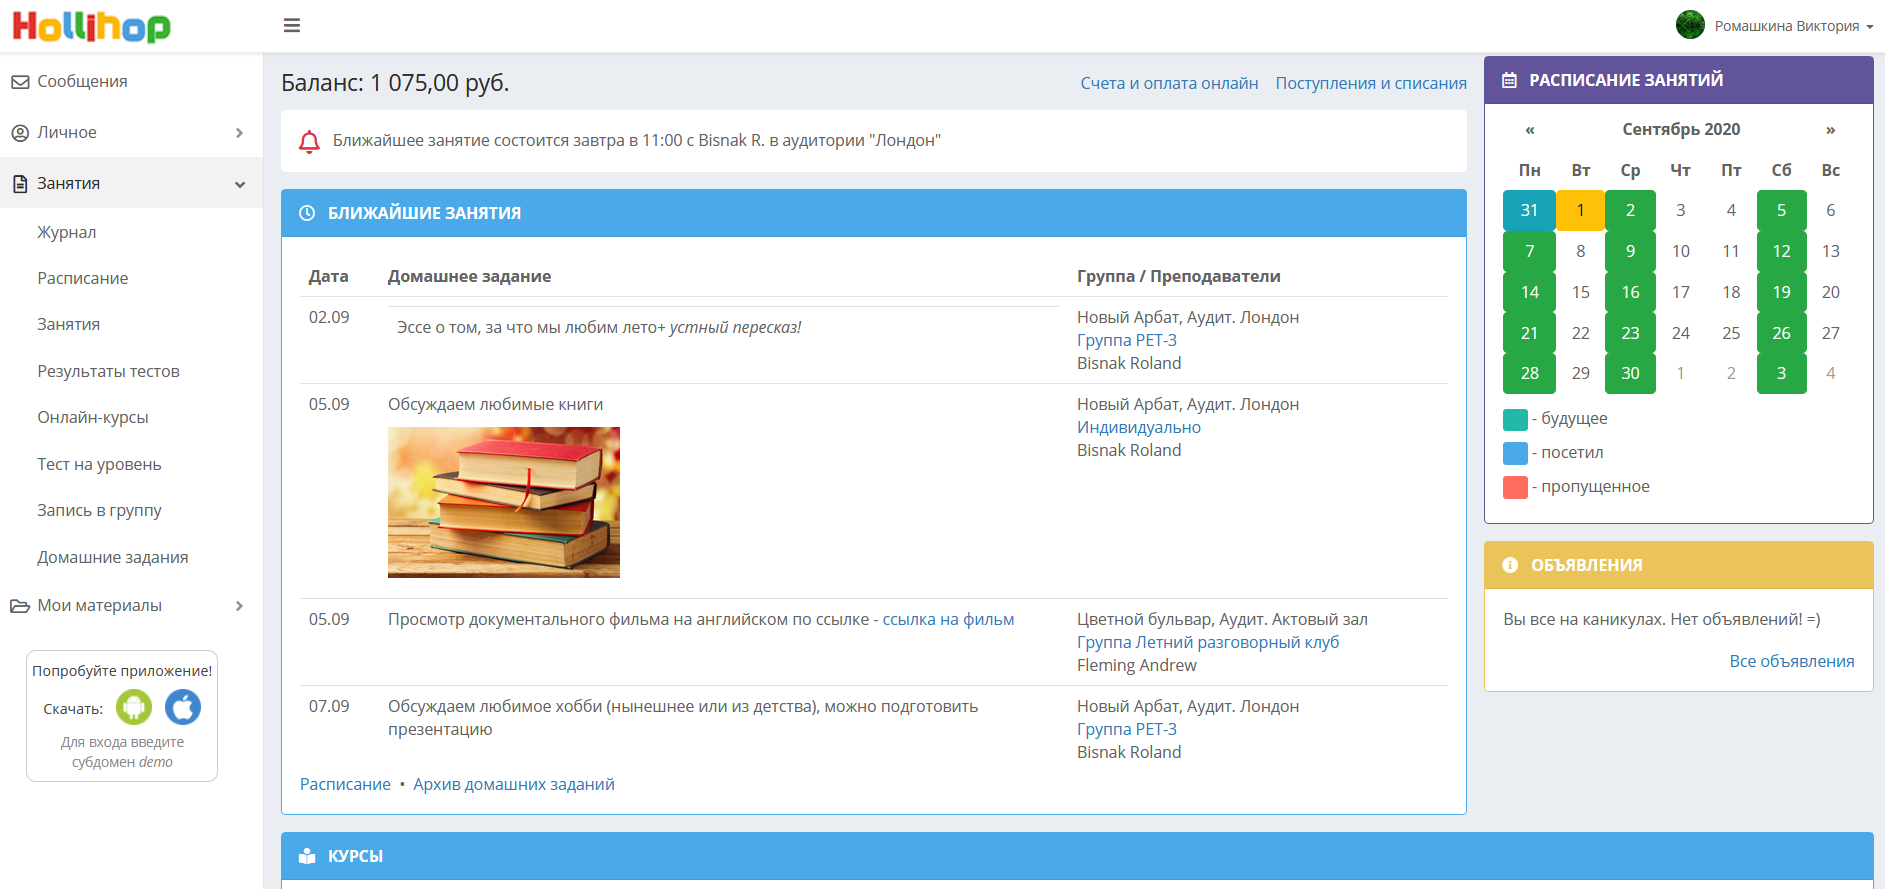Open the account dropdown for Ромашкина Виктория
1885x889 pixels.
tap(1794, 26)
